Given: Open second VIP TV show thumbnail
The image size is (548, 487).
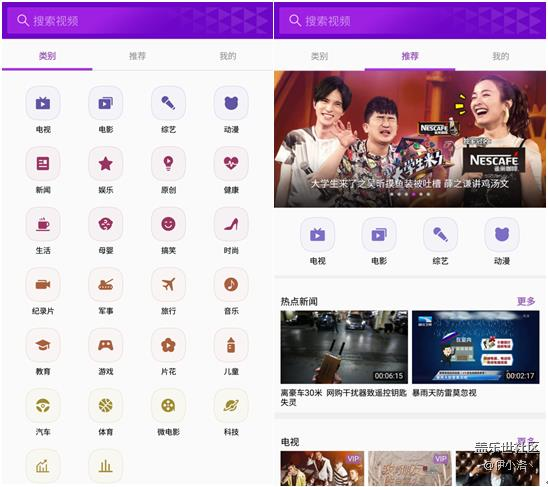Looking at the screenshot, I should 410,468.
